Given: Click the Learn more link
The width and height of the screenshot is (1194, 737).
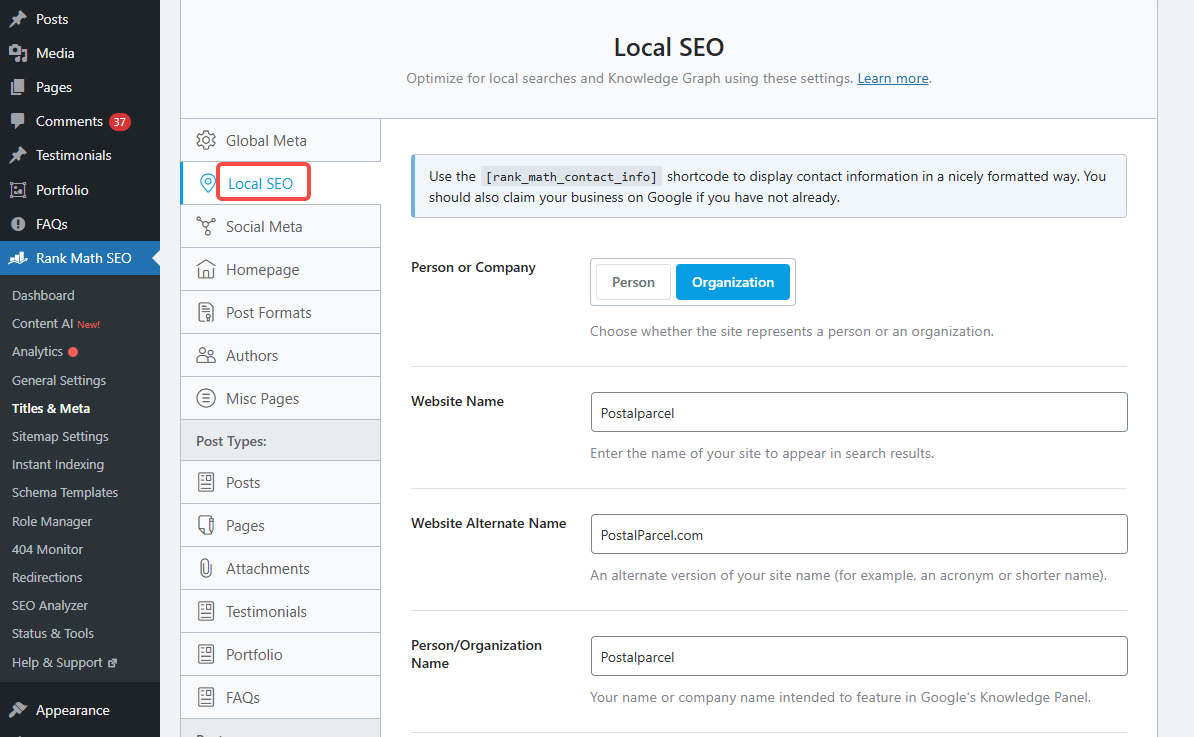Looking at the screenshot, I should tap(891, 78).
